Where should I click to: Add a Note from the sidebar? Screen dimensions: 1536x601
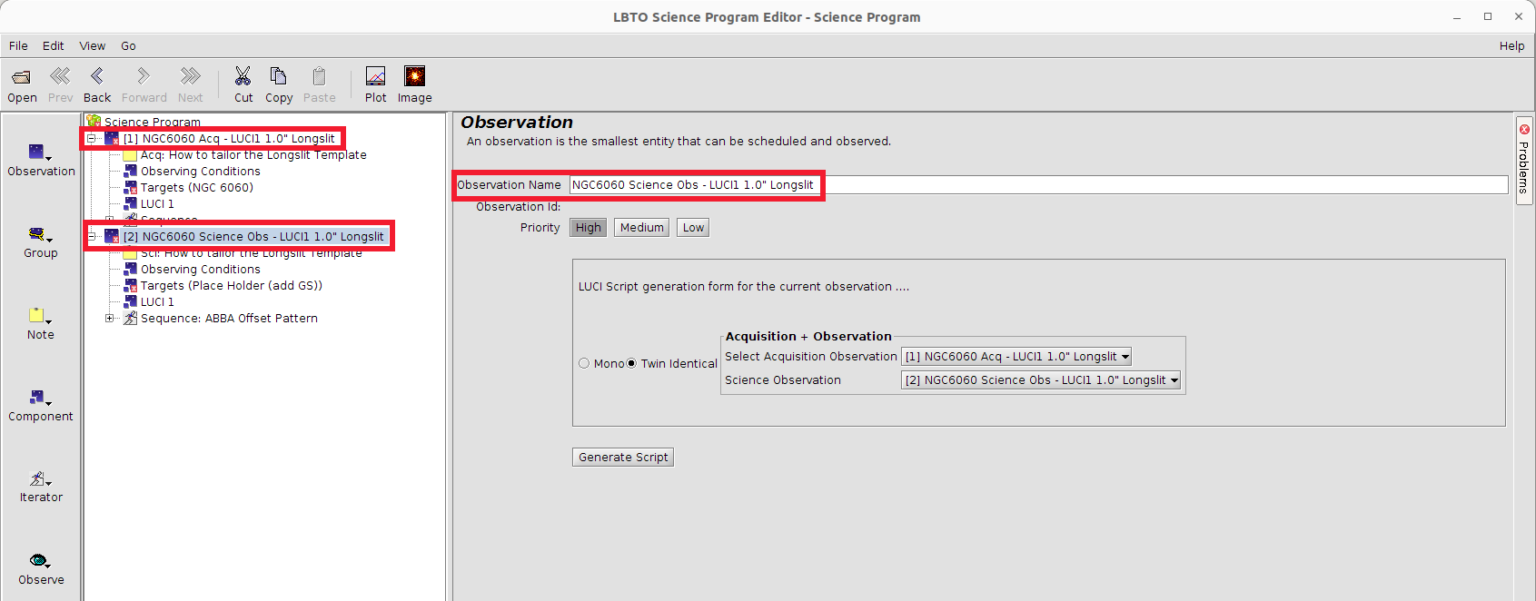(x=40, y=317)
